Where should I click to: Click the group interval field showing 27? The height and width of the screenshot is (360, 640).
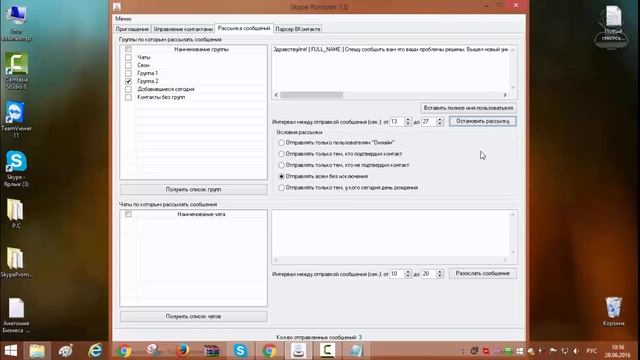coord(428,122)
